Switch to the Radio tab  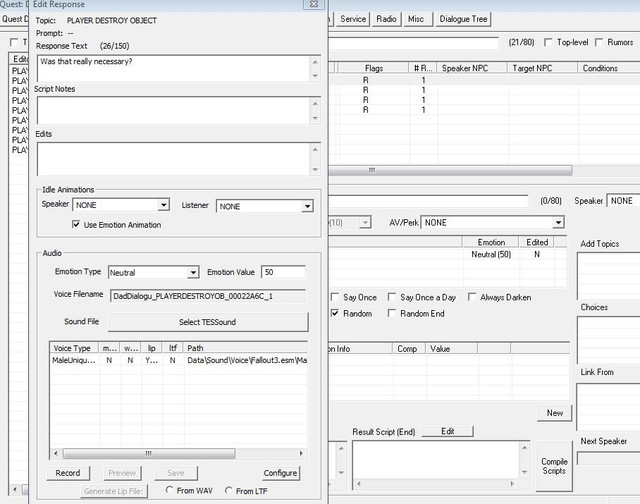386,19
